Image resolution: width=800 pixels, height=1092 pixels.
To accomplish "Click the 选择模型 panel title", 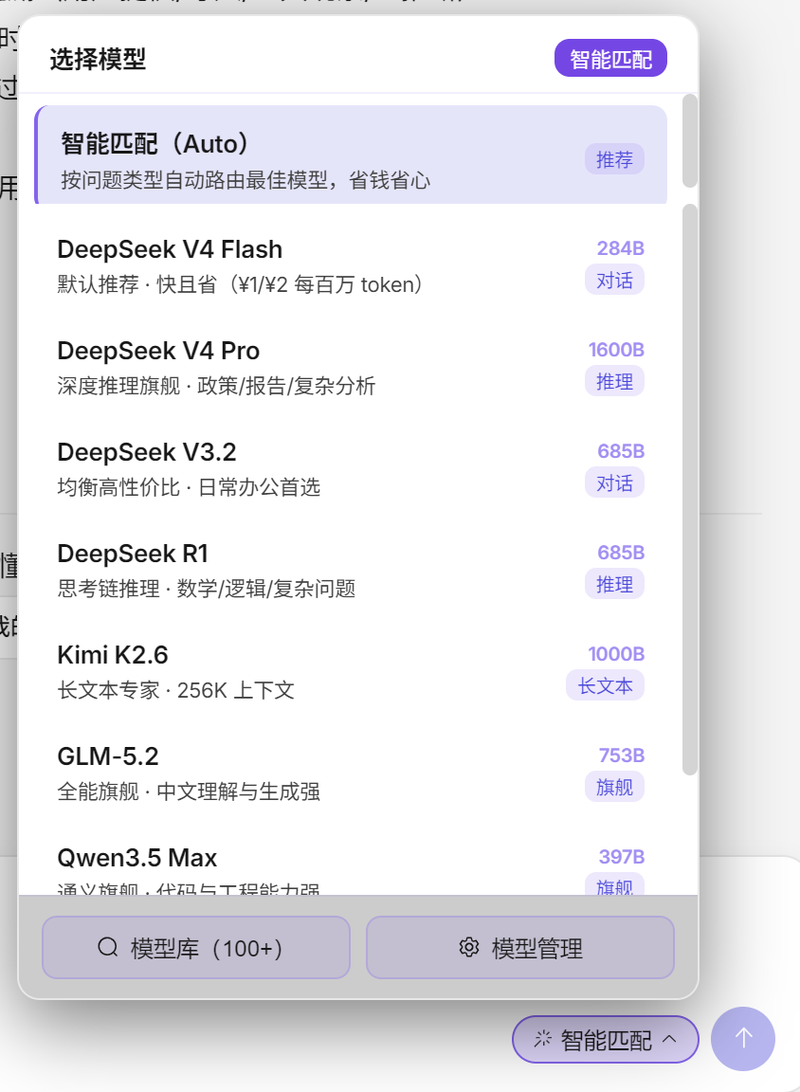I will (97, 59).
